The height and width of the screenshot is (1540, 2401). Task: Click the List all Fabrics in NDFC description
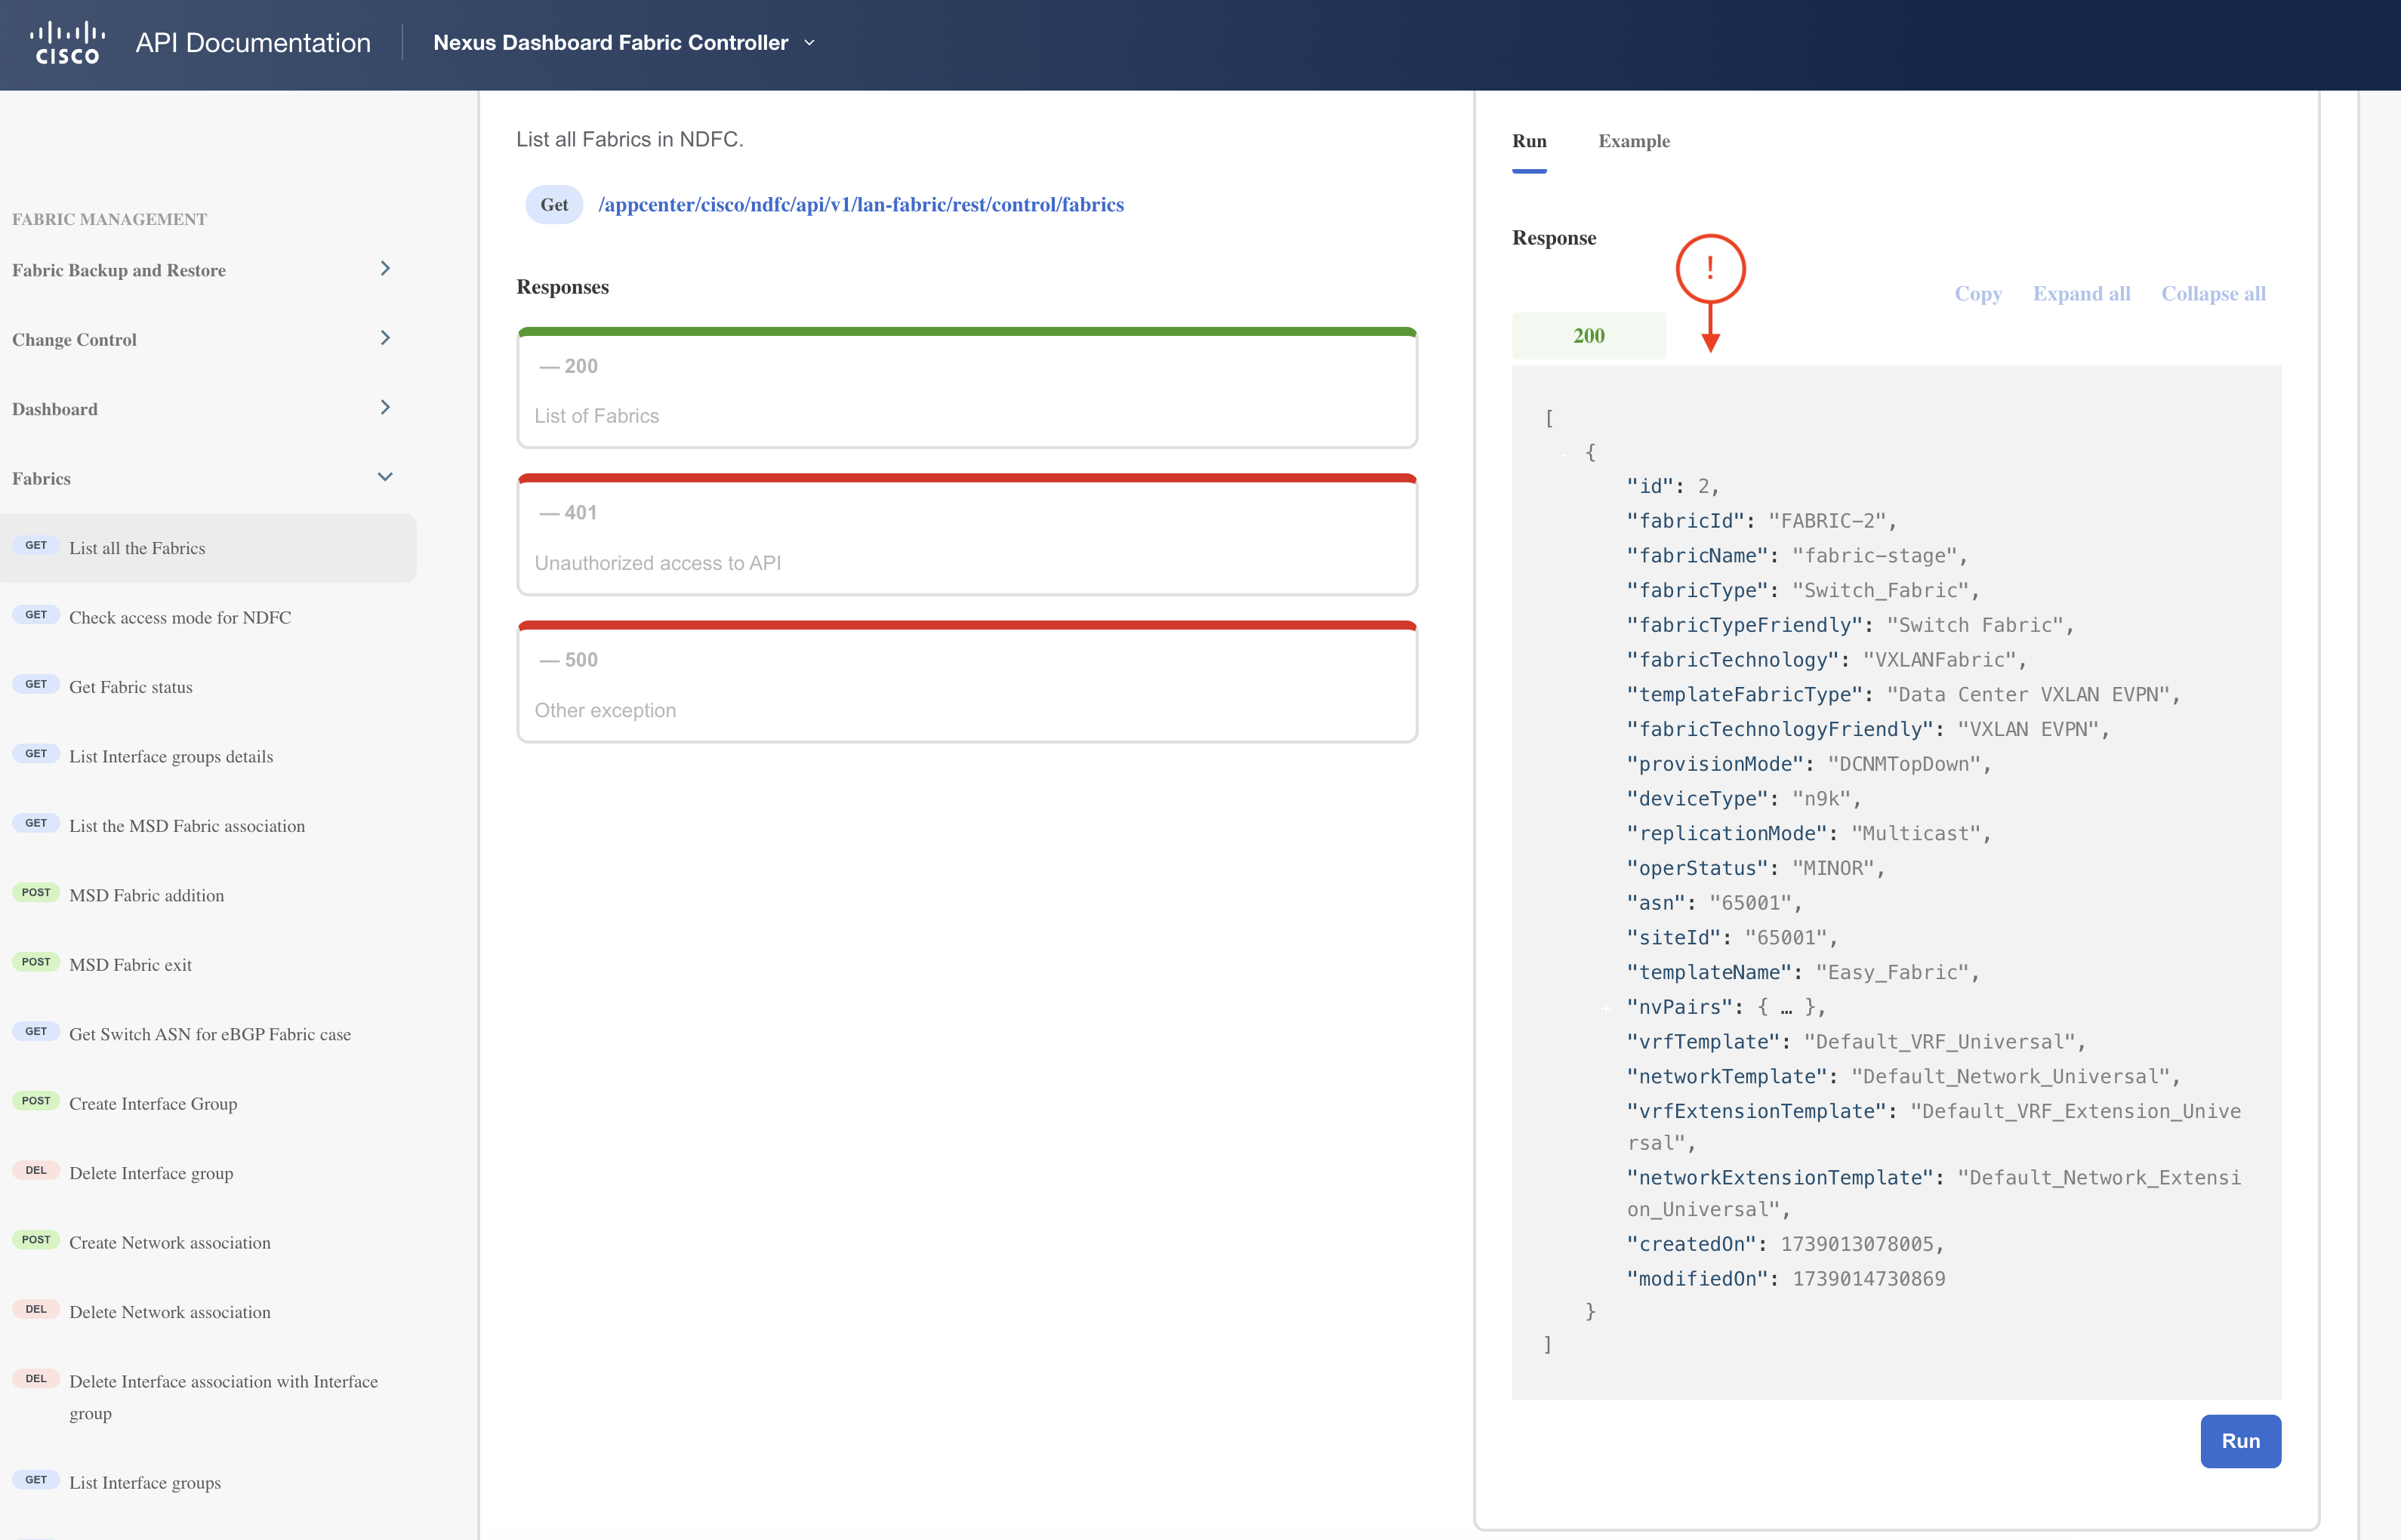tap(630, 140)
